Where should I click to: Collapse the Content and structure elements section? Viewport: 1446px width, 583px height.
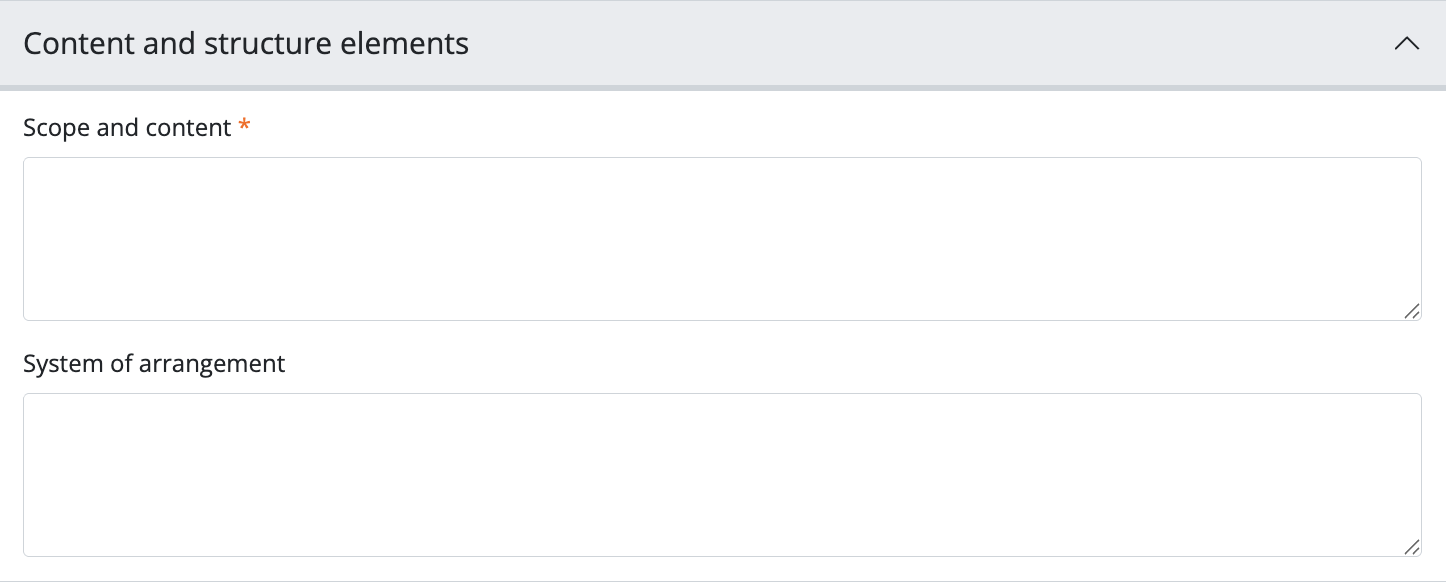[1406, 44]
